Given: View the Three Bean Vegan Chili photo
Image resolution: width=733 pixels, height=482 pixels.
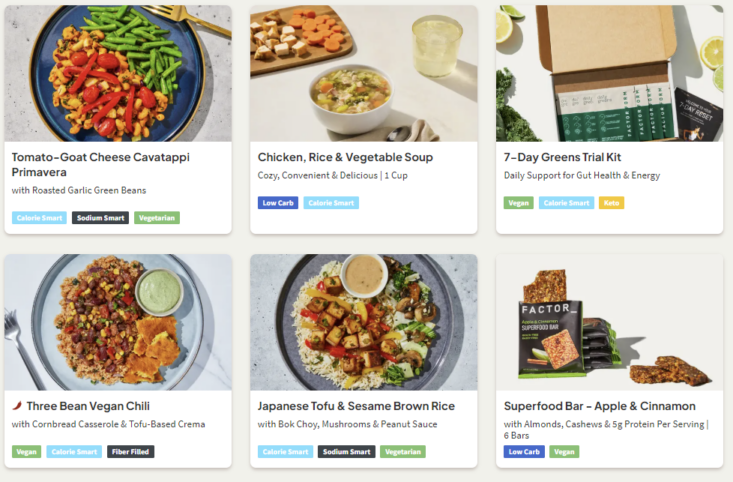Looking at the screenshot, I should tap(118, 322).
